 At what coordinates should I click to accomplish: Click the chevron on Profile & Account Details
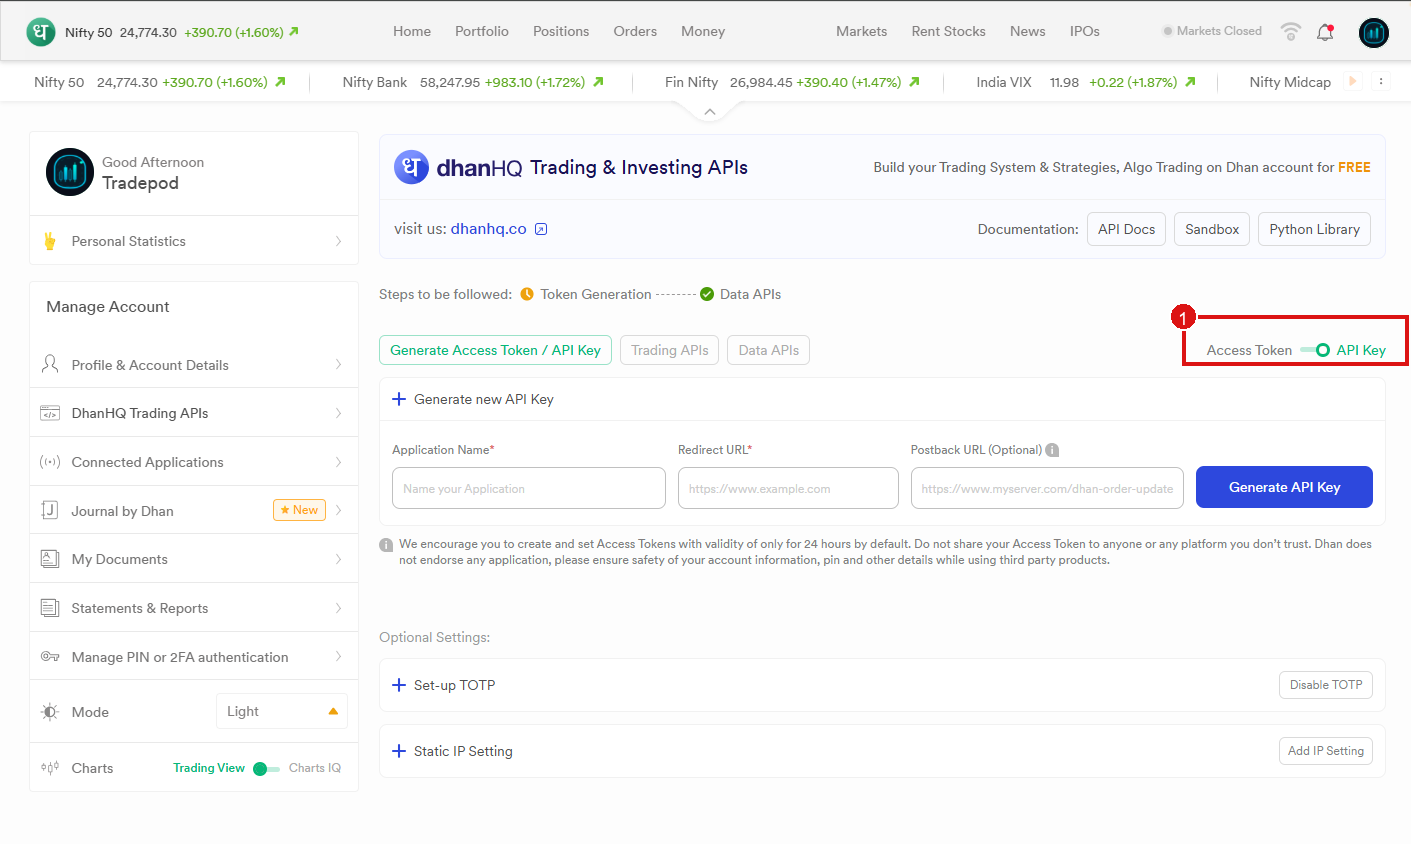tap(339, 364)
